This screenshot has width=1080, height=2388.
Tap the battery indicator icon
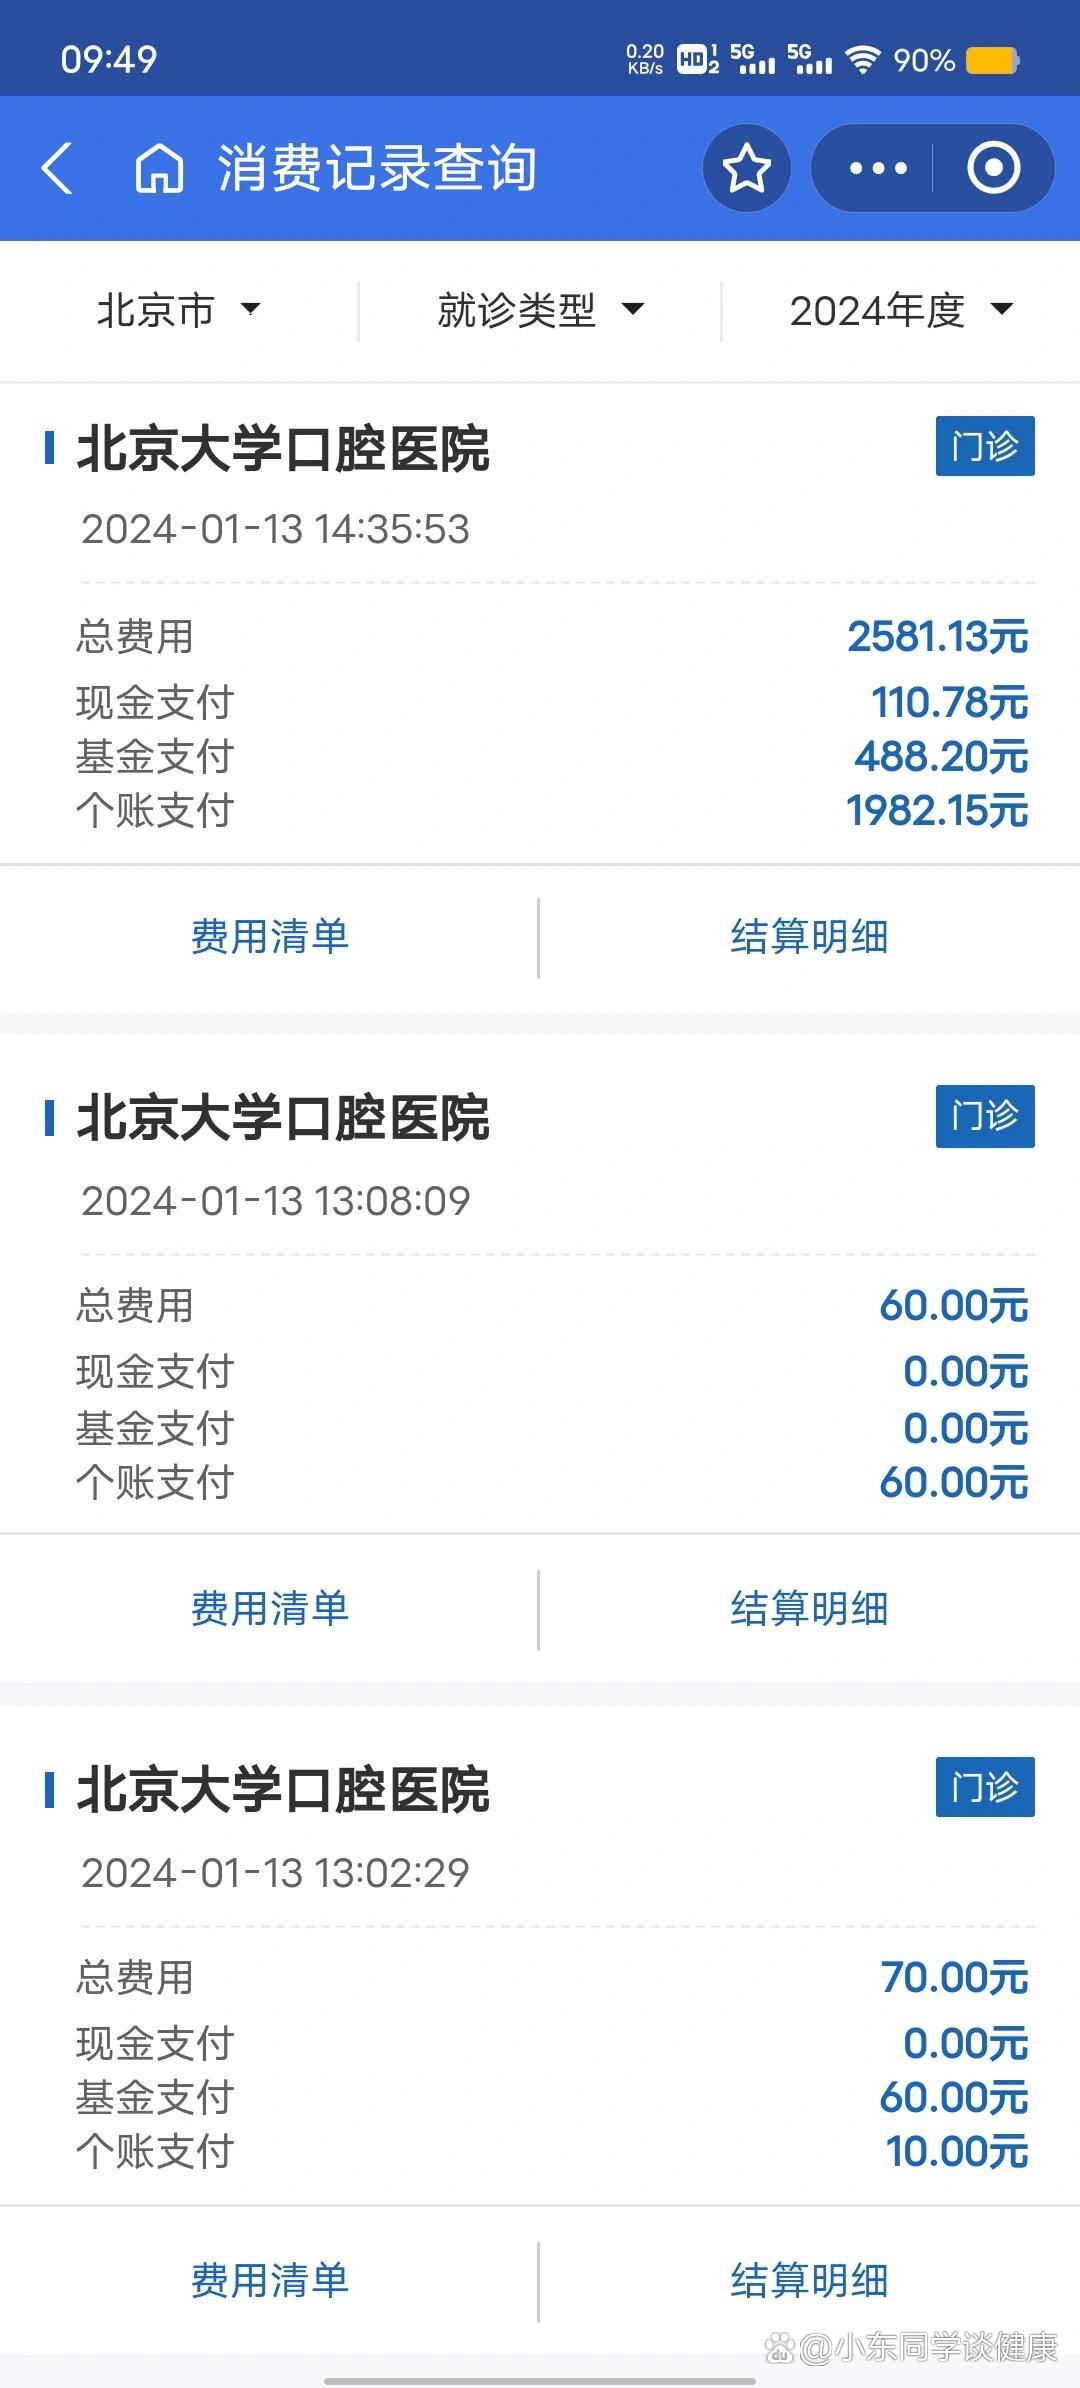(x=992, y=60)
